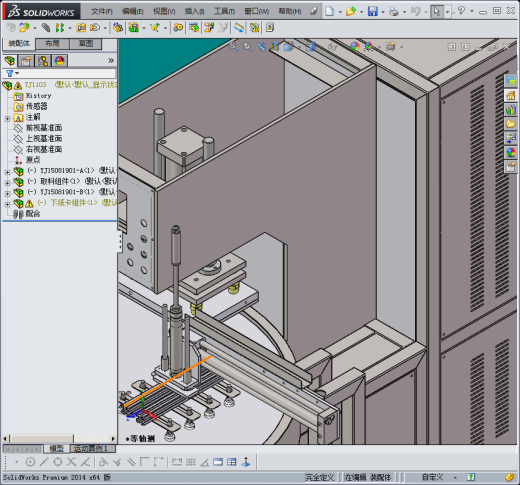Switch to the 布局 tab
The image size is (520, 485).
[x=52, y=44]
